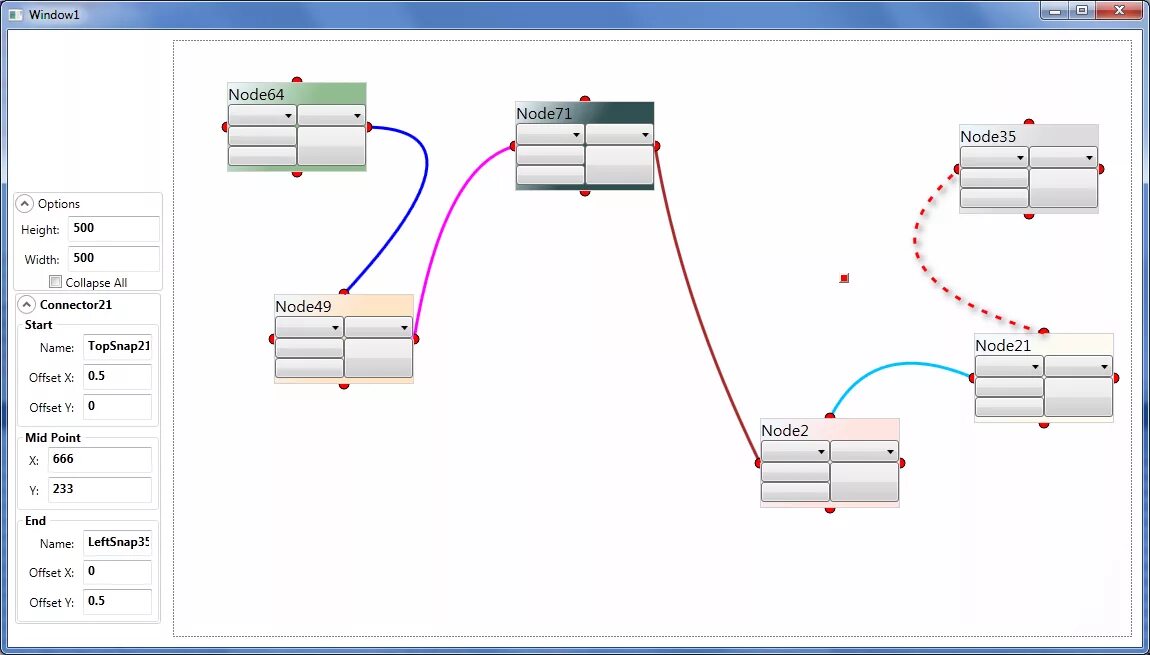Viewport: 1150px width, 655px height.
Task: Open Node71's left combo box
Action: coord(550,134)
